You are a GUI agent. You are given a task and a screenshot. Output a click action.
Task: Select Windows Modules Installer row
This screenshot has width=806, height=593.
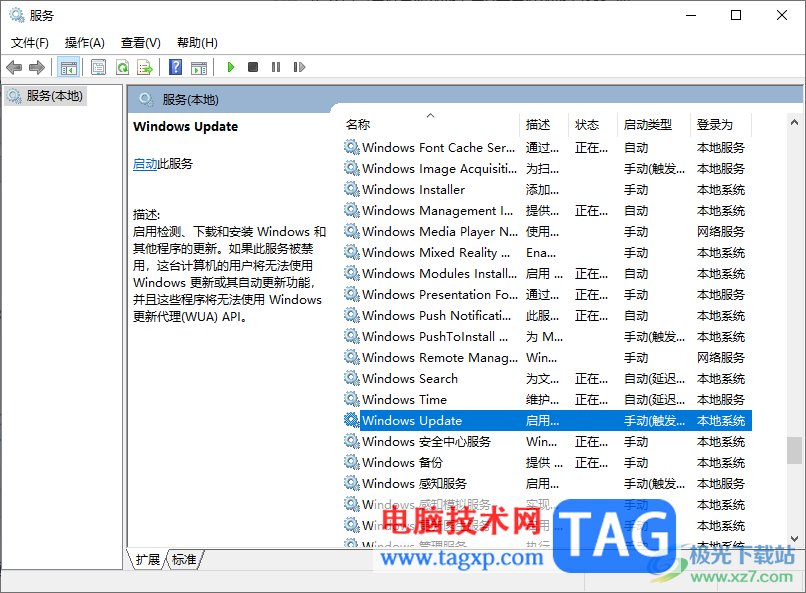pos(547,274)
